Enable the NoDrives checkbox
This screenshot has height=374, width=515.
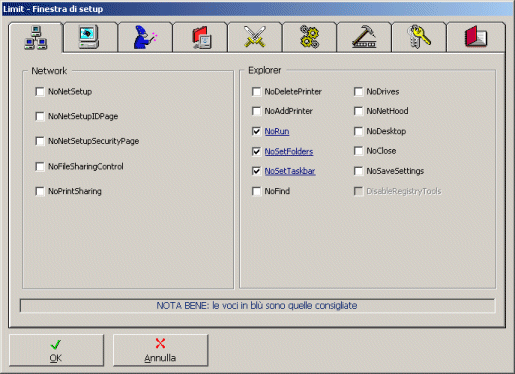click(358, 92)
